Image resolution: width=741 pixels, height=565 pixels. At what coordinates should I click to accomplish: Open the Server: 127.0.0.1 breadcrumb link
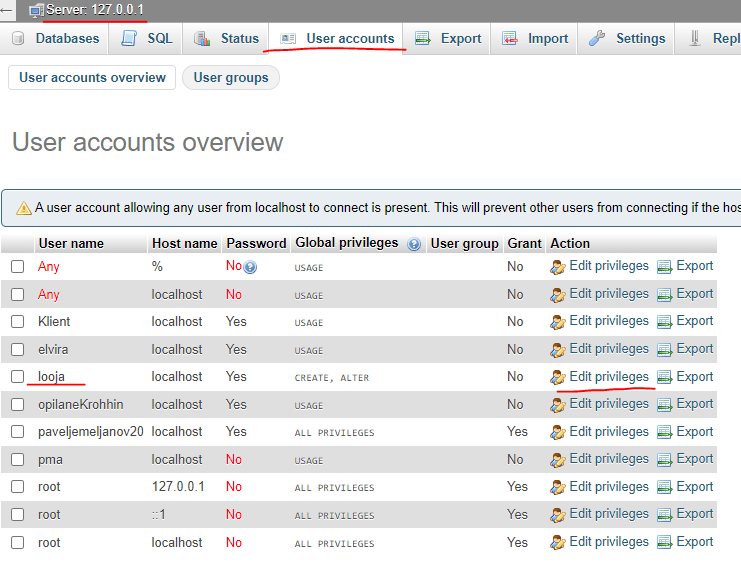(95, 10)
